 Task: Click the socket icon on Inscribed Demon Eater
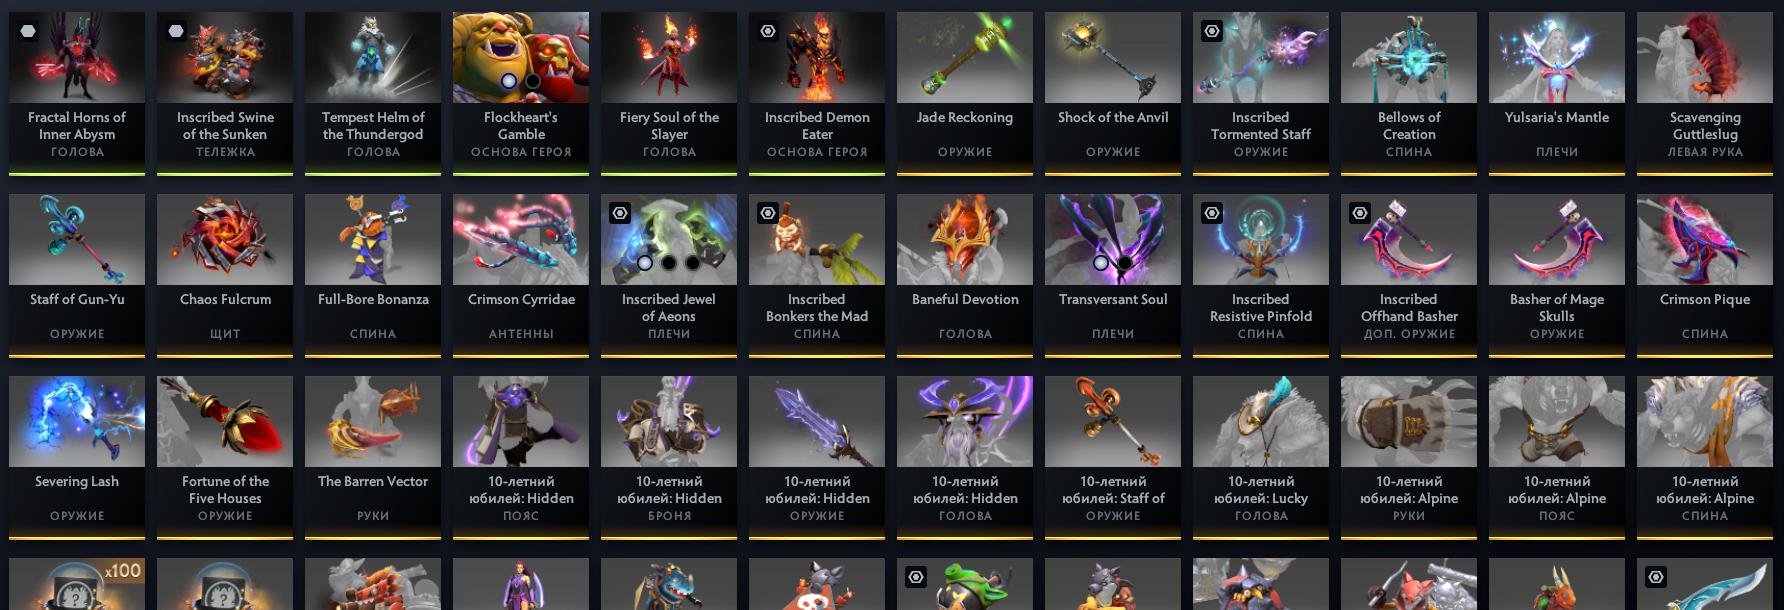click(768, 31)
